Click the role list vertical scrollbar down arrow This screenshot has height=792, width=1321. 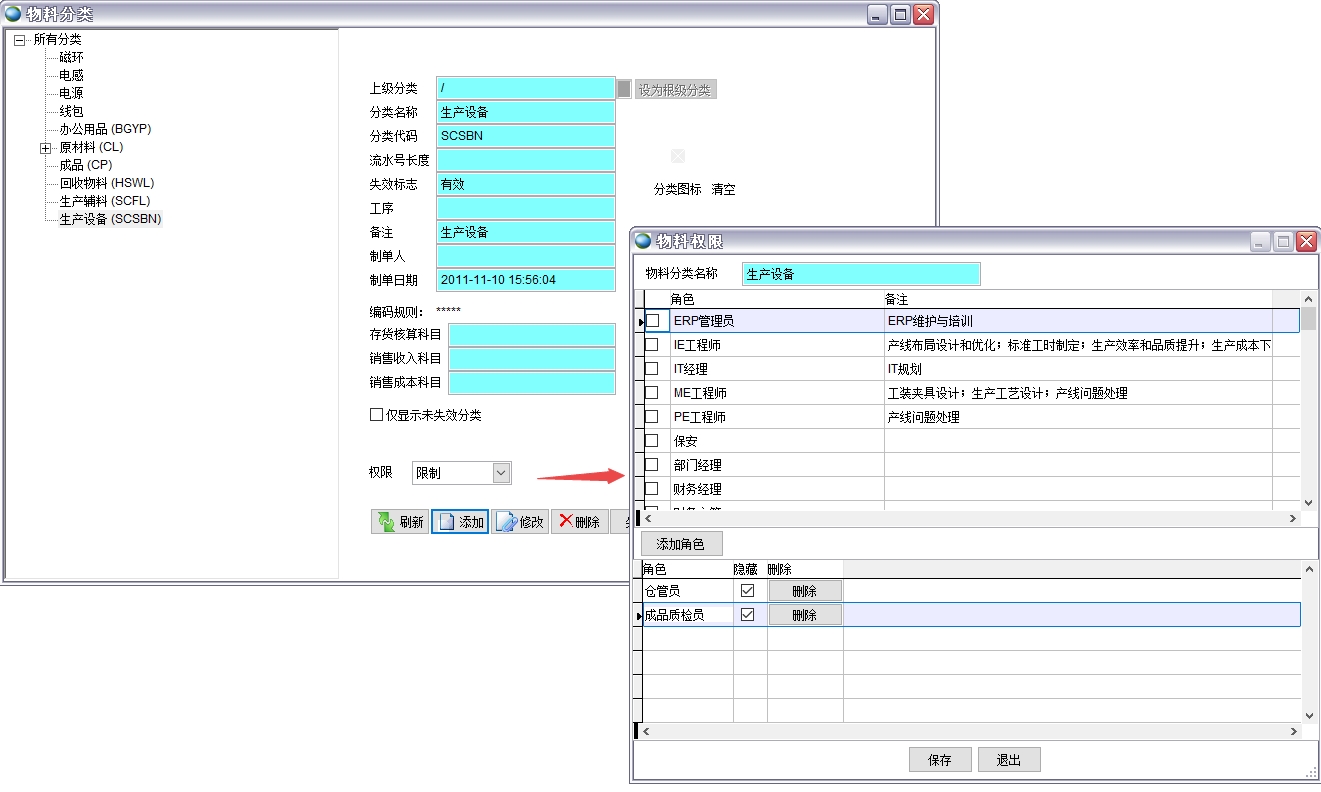1308,503
